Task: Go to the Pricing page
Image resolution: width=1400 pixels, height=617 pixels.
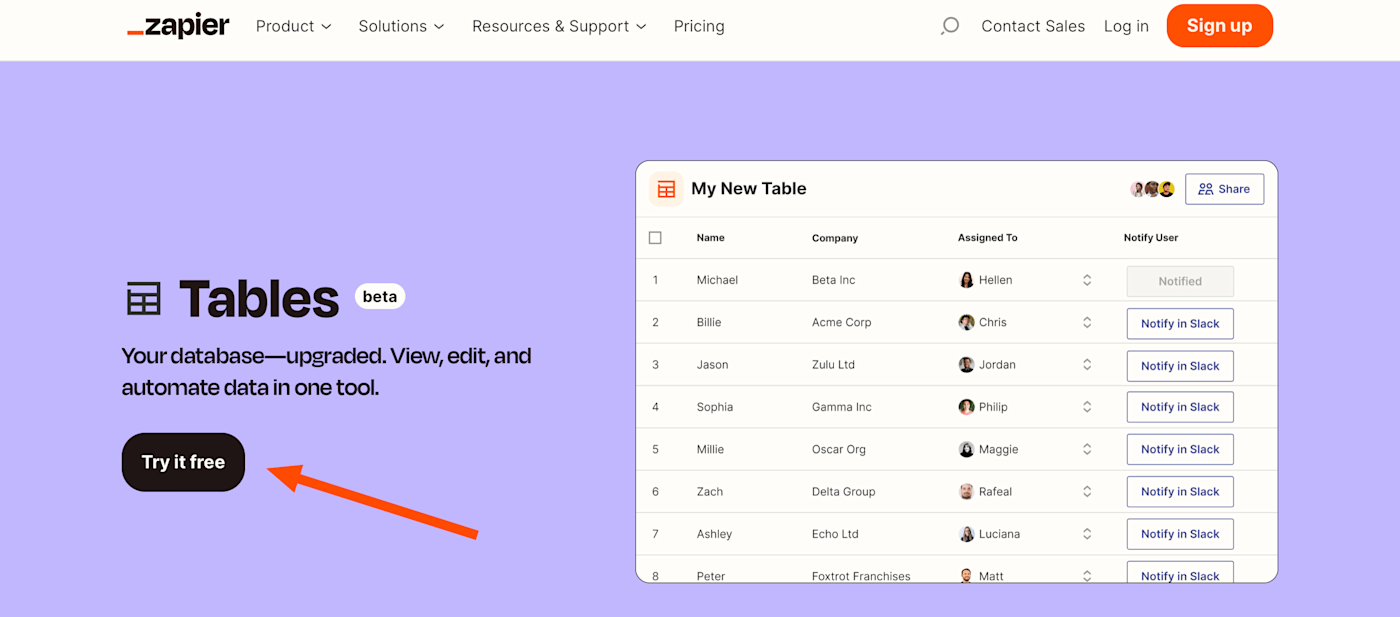Action: [699, 26]
